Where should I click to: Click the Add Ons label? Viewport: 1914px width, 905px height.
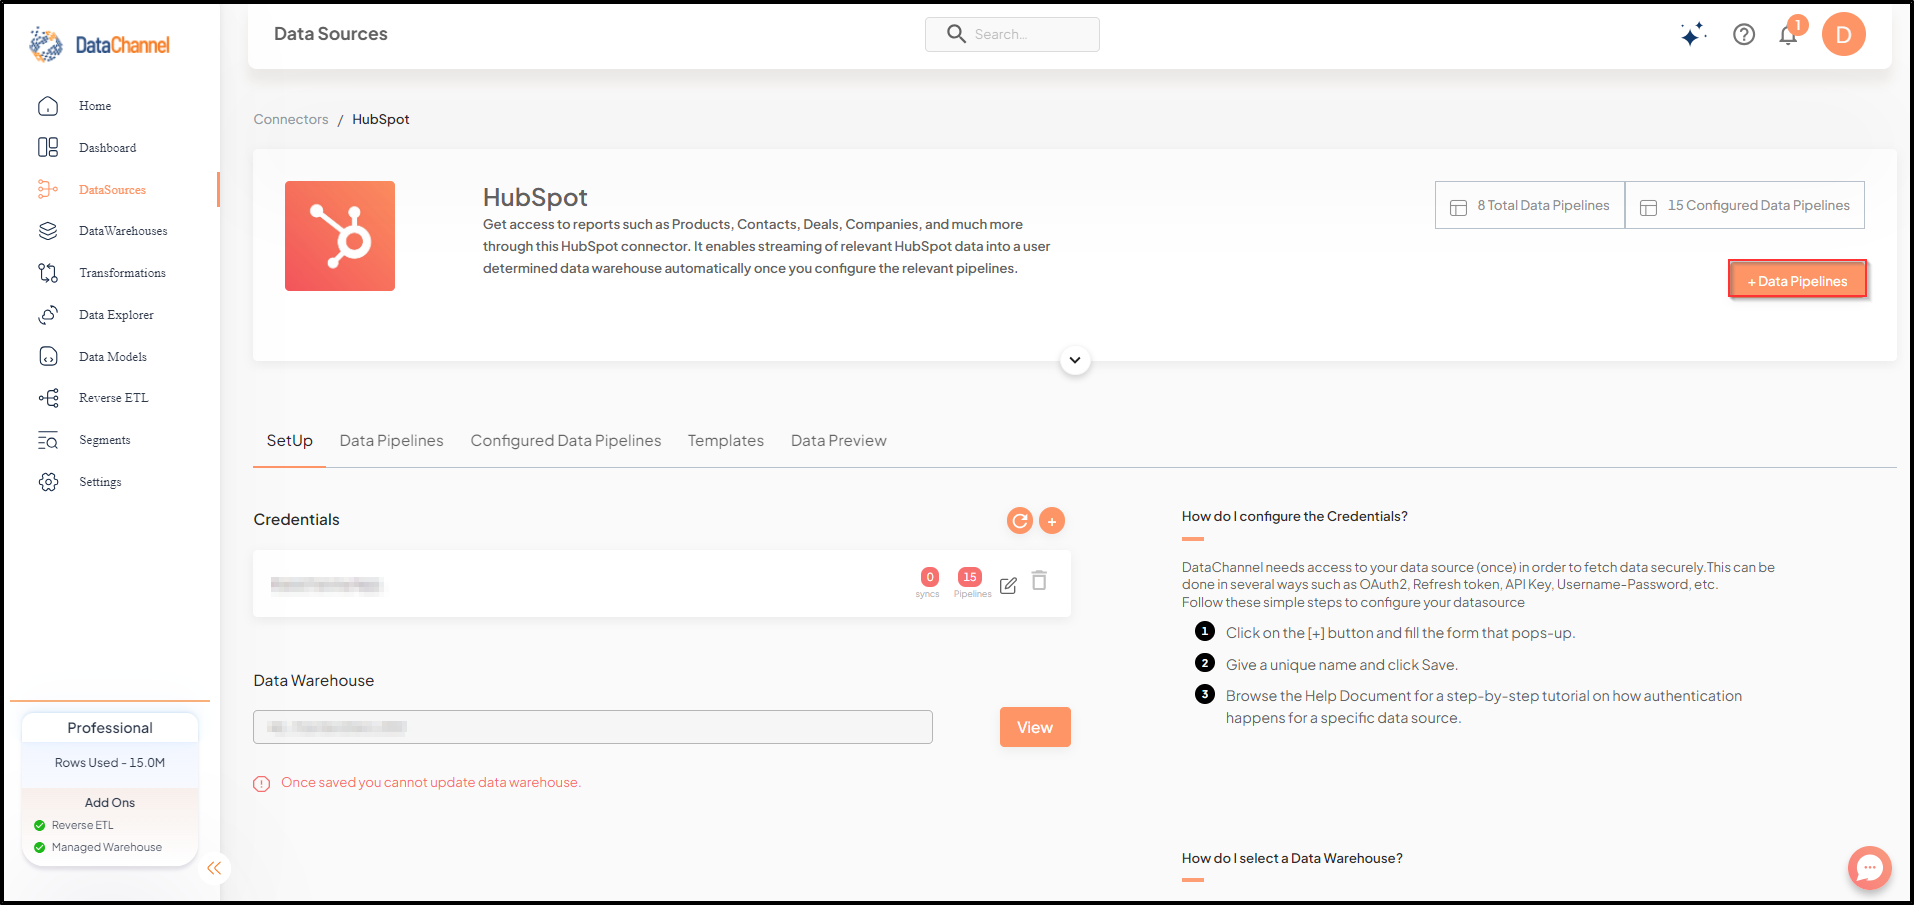coord(110,803)
